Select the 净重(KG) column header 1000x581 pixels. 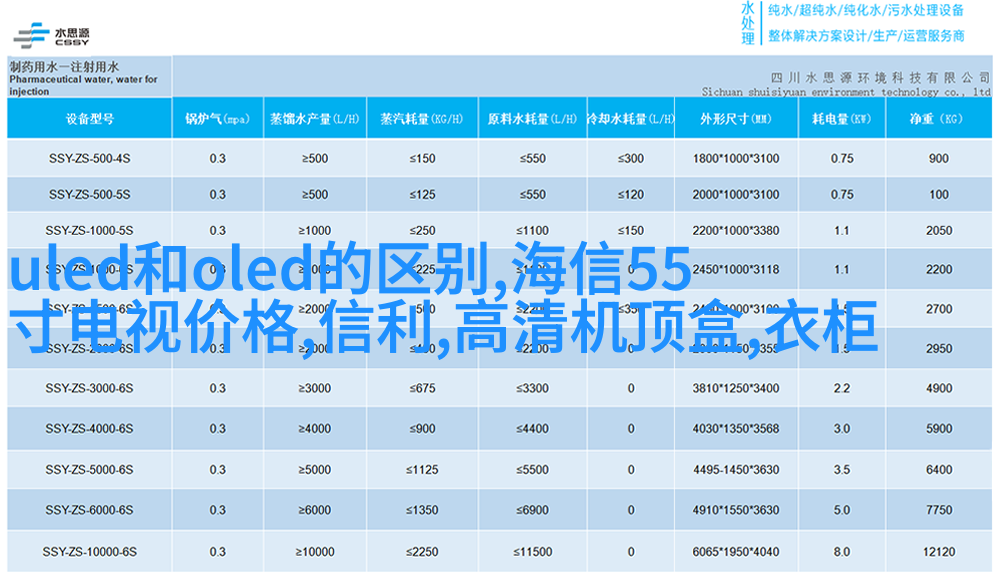[938, 119]
